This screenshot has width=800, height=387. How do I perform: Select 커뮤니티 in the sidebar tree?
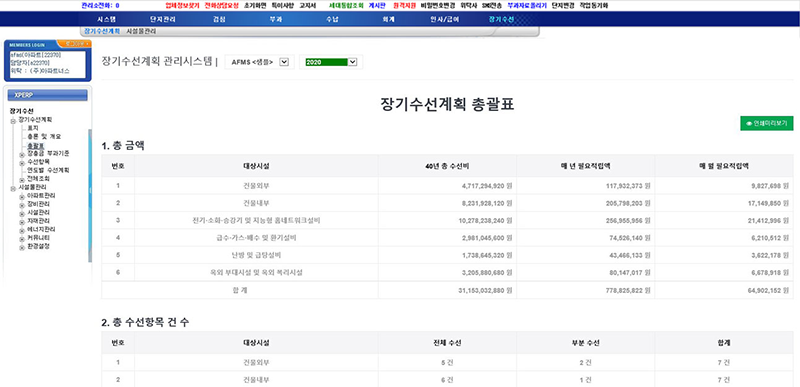click(x=38, y=238)
